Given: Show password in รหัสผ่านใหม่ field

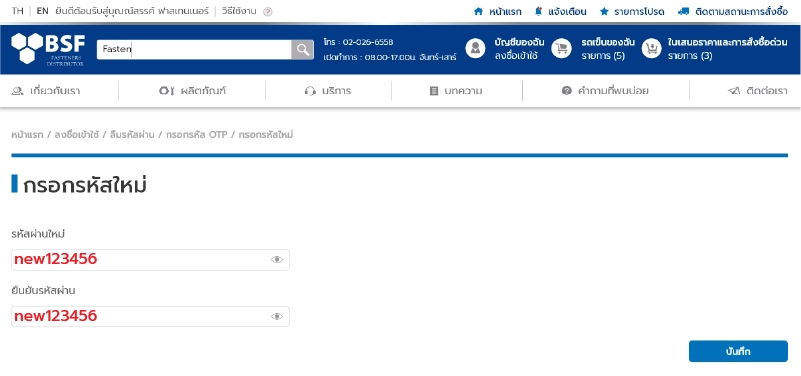Looking at the screenshot, I should (277, 260).
